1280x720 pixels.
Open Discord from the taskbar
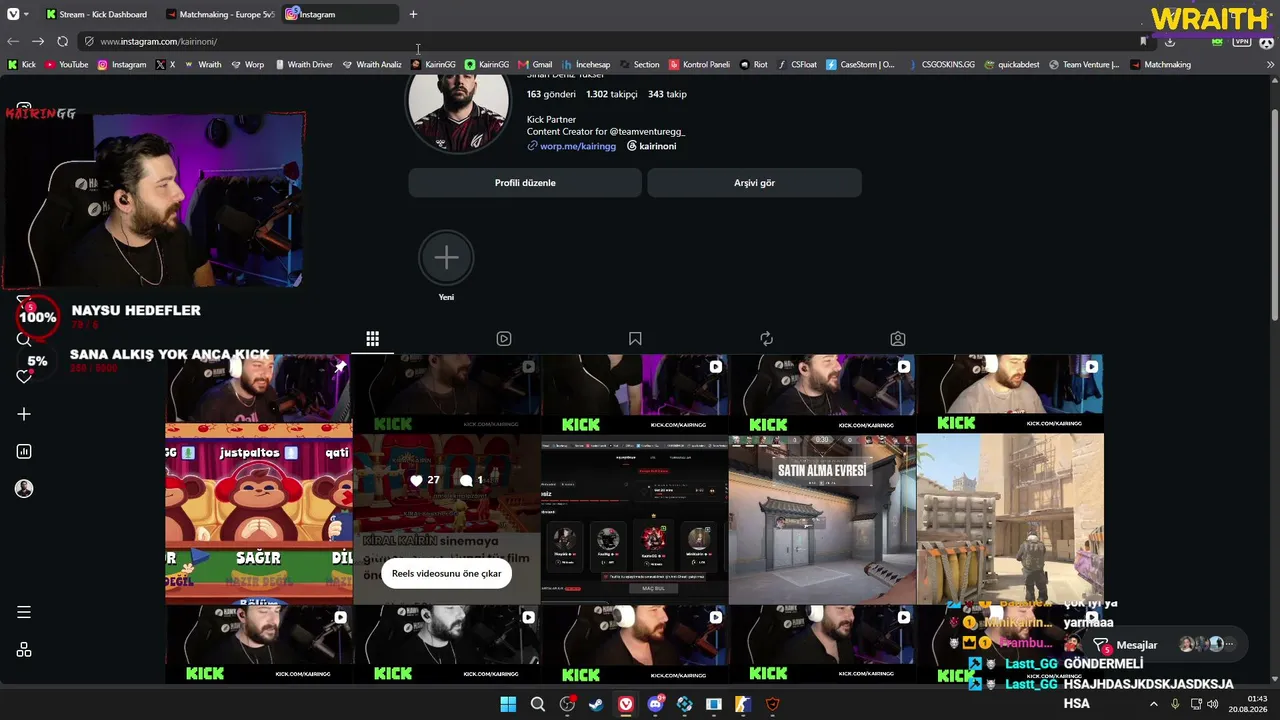(x=655, y=704)
